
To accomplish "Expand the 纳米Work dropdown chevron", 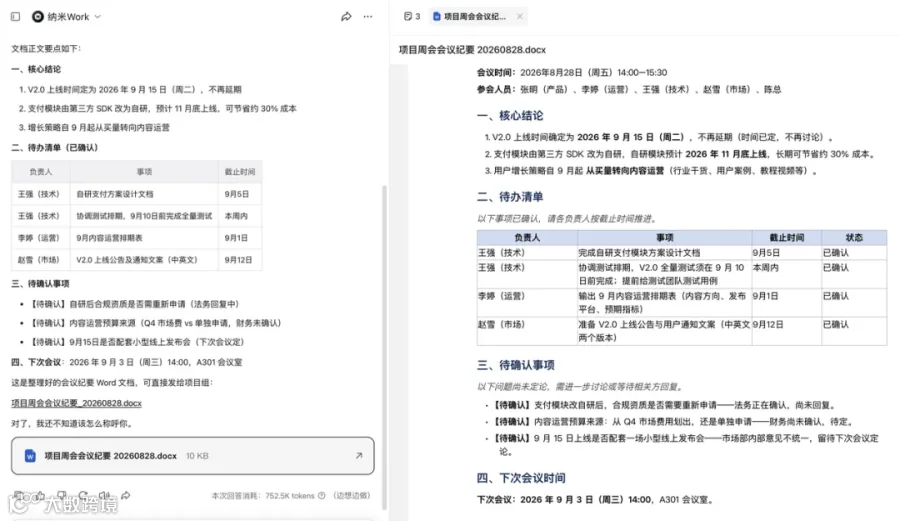I will click(98, 17).
